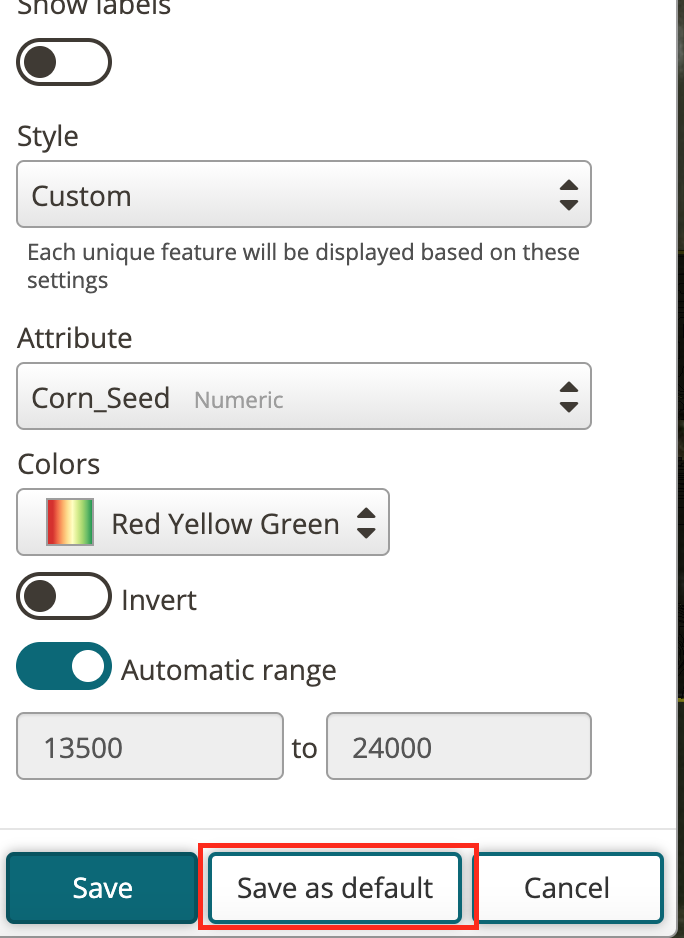The image size is (684, 938).
Task: Click the Colors dropdown up-down arrows
Action: point(366,523)
